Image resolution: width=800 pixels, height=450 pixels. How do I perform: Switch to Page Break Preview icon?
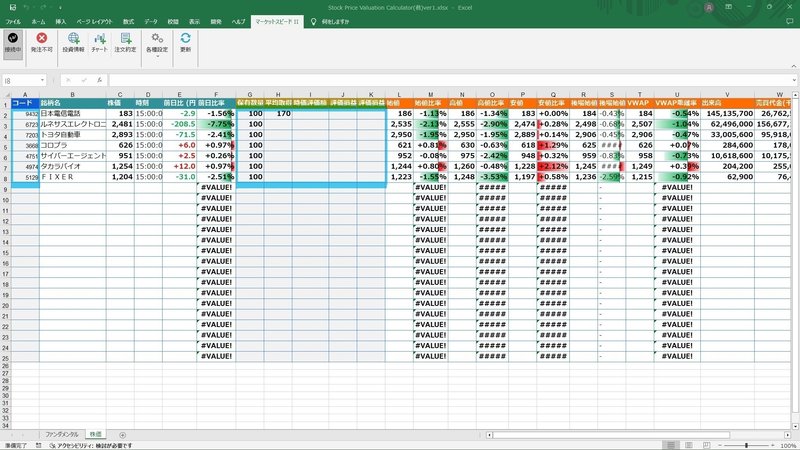[x=706, y=445]
